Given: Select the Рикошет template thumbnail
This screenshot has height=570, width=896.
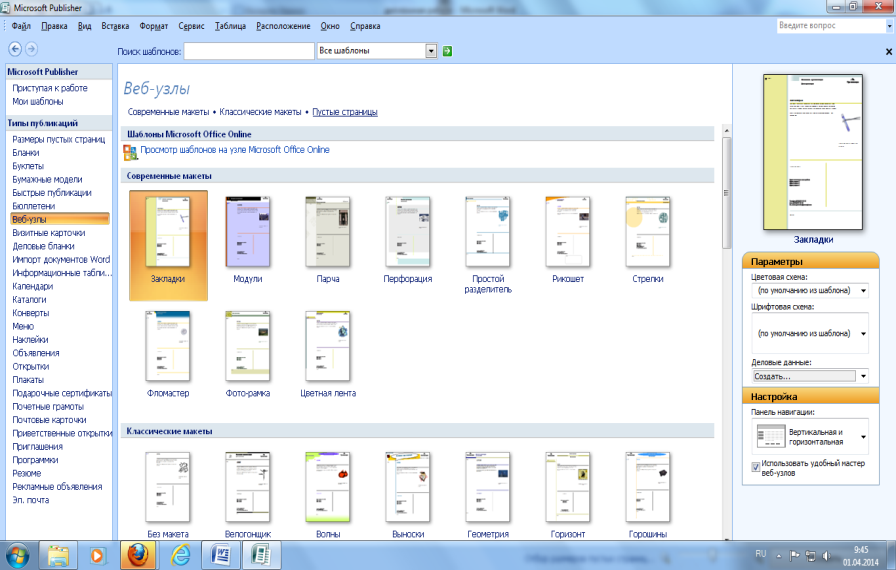Looking at the screenshot, I should 568,232.
